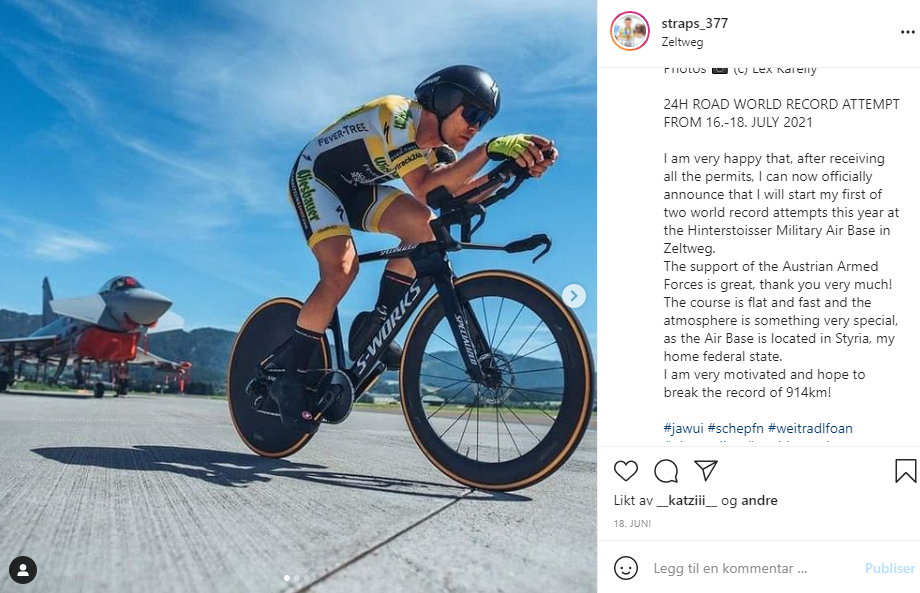Viewport: 920px width, 593px height.
Task: Share the post via paper plane icon
Action: [706, 471]
